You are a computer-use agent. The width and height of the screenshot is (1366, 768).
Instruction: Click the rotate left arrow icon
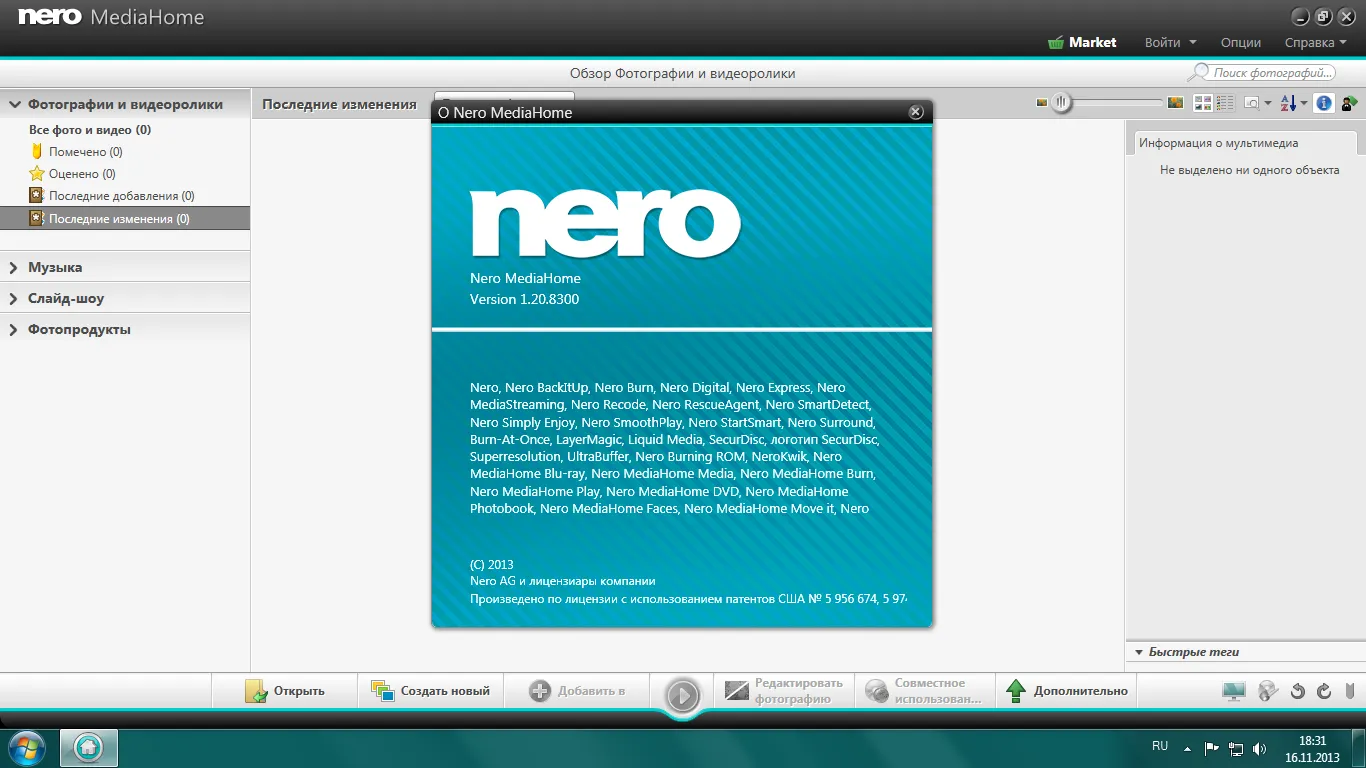coord(1298,691)
